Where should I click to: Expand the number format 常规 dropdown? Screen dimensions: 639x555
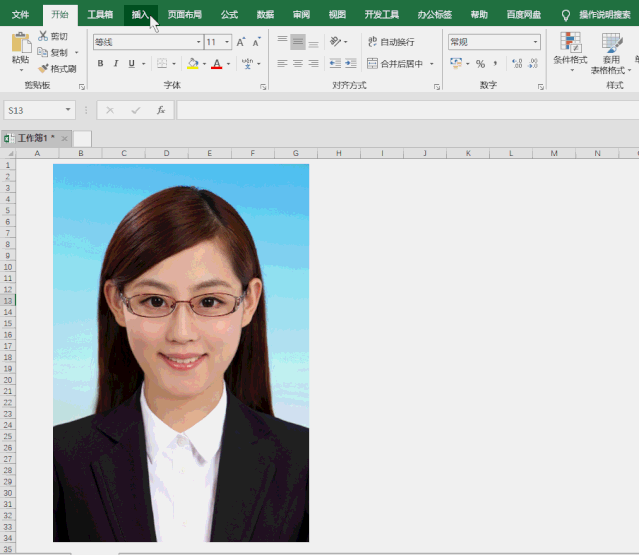click(x=535, y=42)
